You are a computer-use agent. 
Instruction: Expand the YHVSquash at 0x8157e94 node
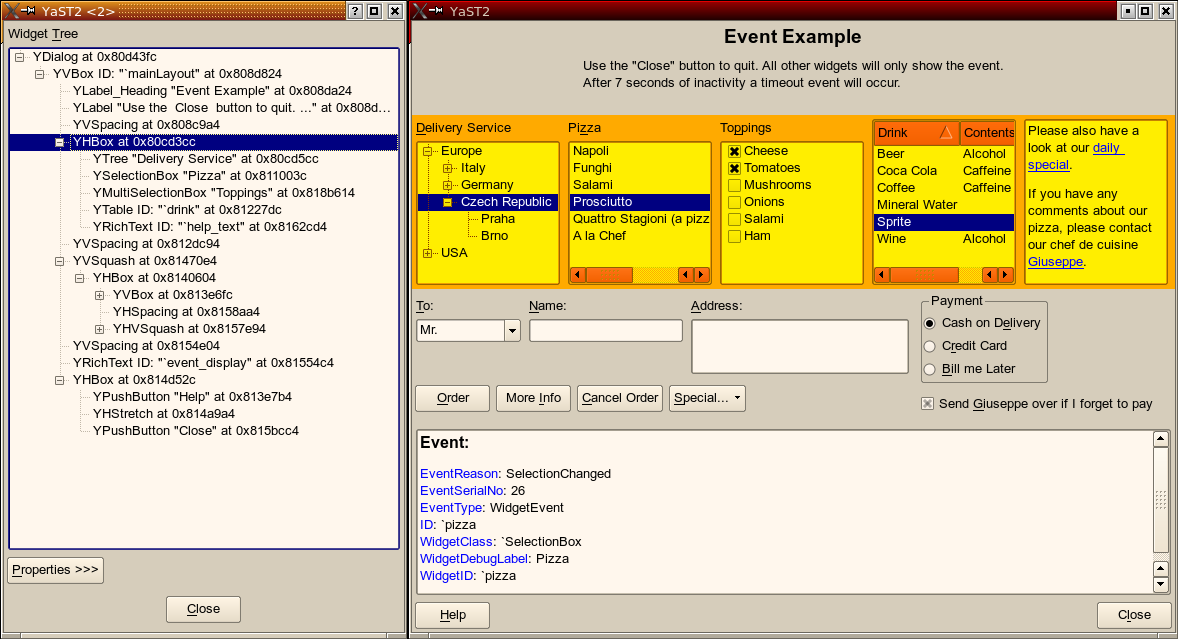click(100, 329)
